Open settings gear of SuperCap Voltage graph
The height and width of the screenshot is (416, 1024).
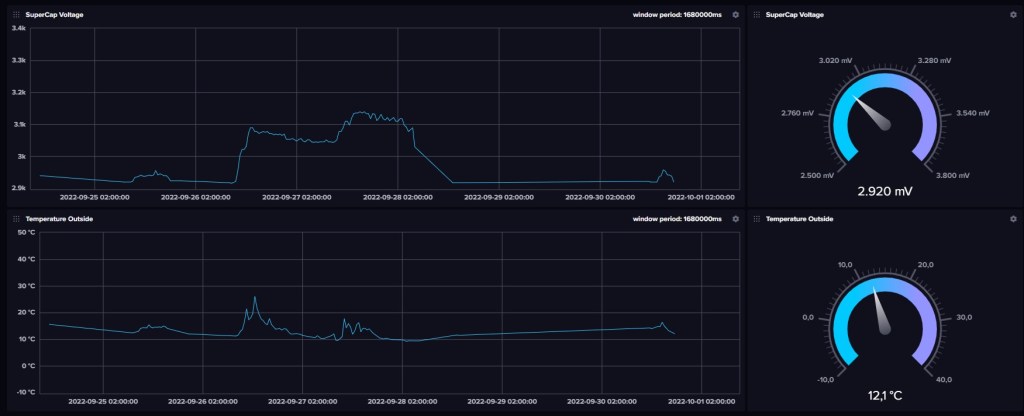tap(736, 15)
